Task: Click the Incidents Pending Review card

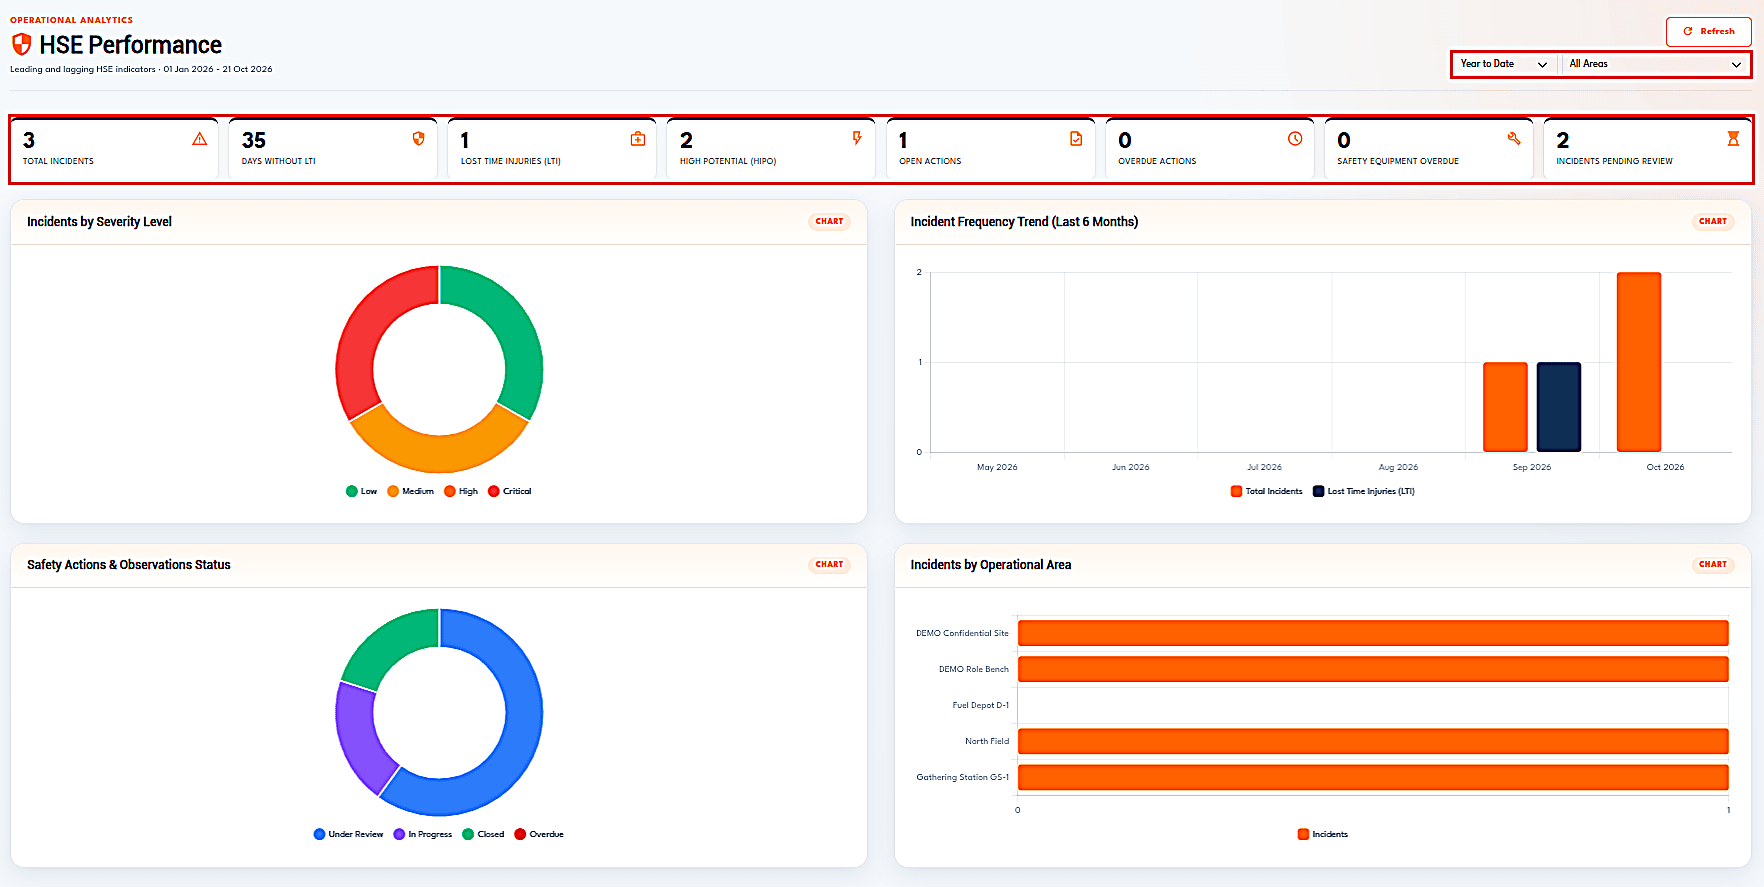Action: pyautogui.click(x=1647, y=150)
